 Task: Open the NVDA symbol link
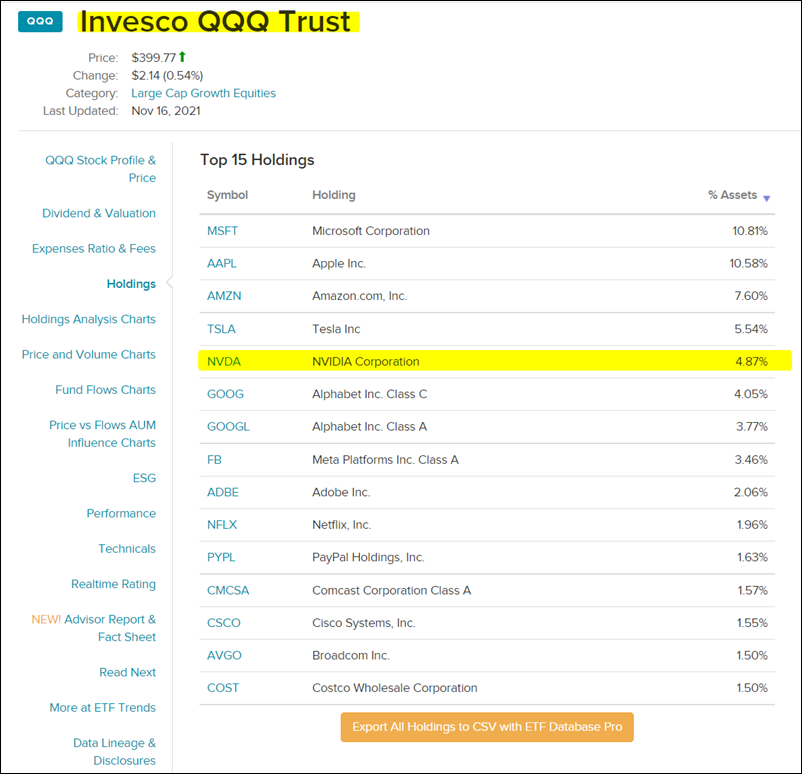click(x=224, y=362)
